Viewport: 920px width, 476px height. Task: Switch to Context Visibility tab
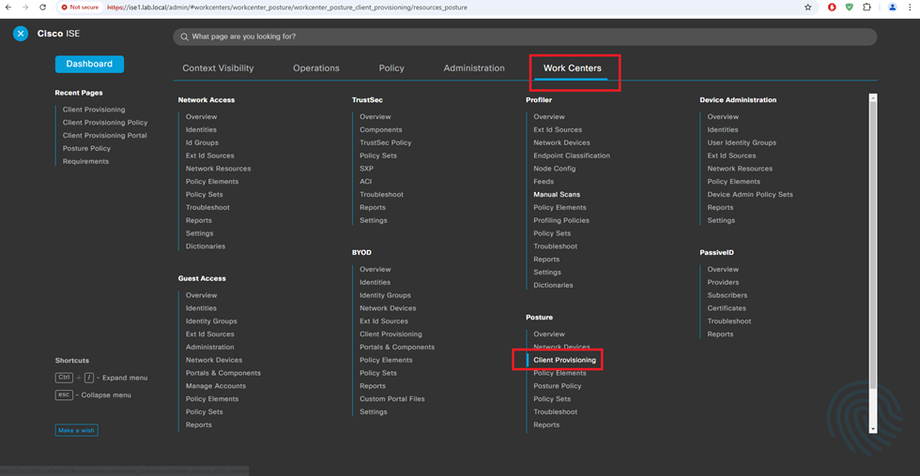(218, 68)
